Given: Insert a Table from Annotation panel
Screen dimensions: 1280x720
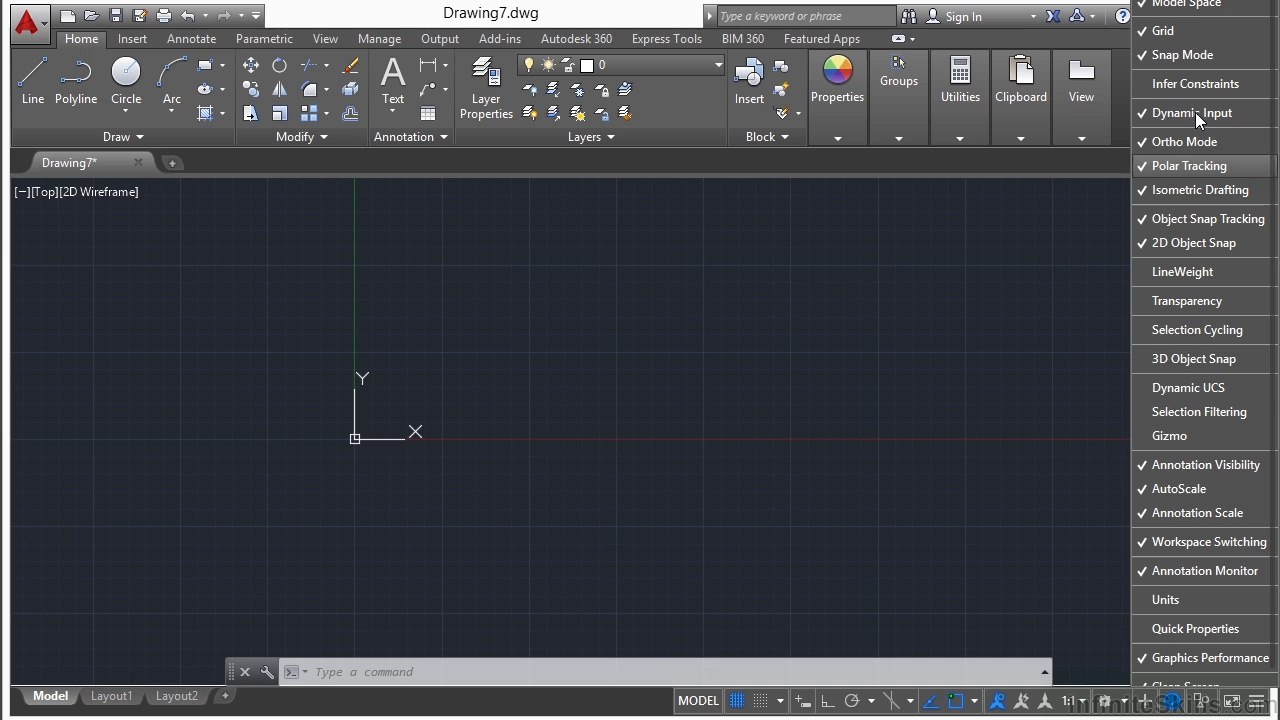Looking at the screenshot, I should [x=428, y=114].
